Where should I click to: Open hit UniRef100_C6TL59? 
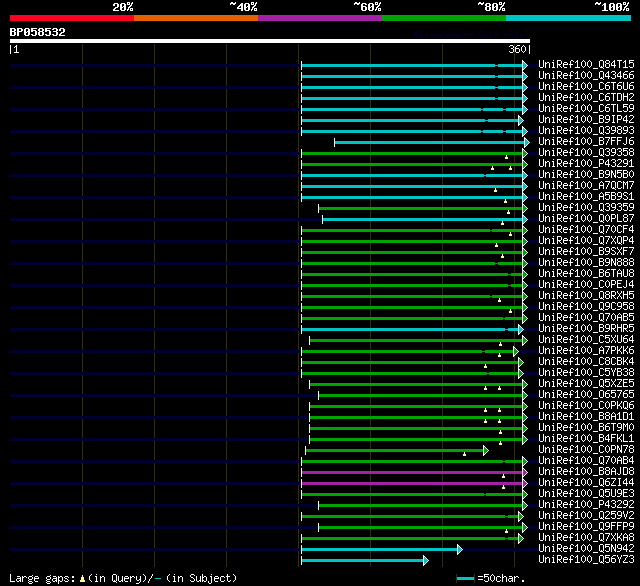586,109
